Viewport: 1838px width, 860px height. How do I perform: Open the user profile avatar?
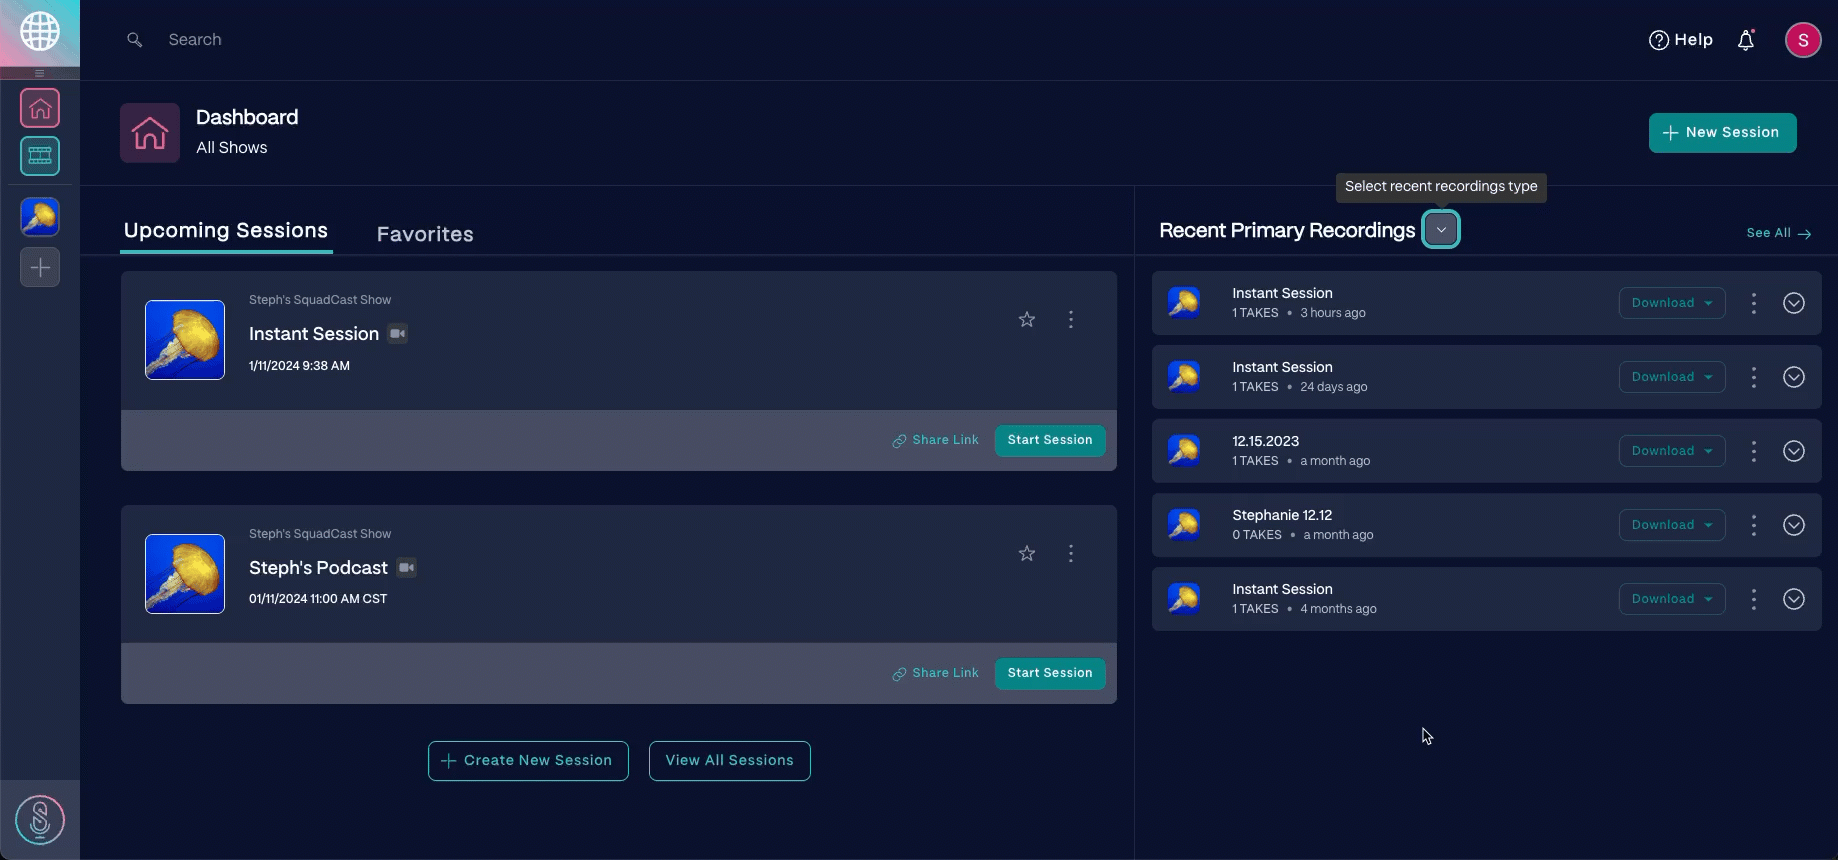click(x=1802, y=40)
